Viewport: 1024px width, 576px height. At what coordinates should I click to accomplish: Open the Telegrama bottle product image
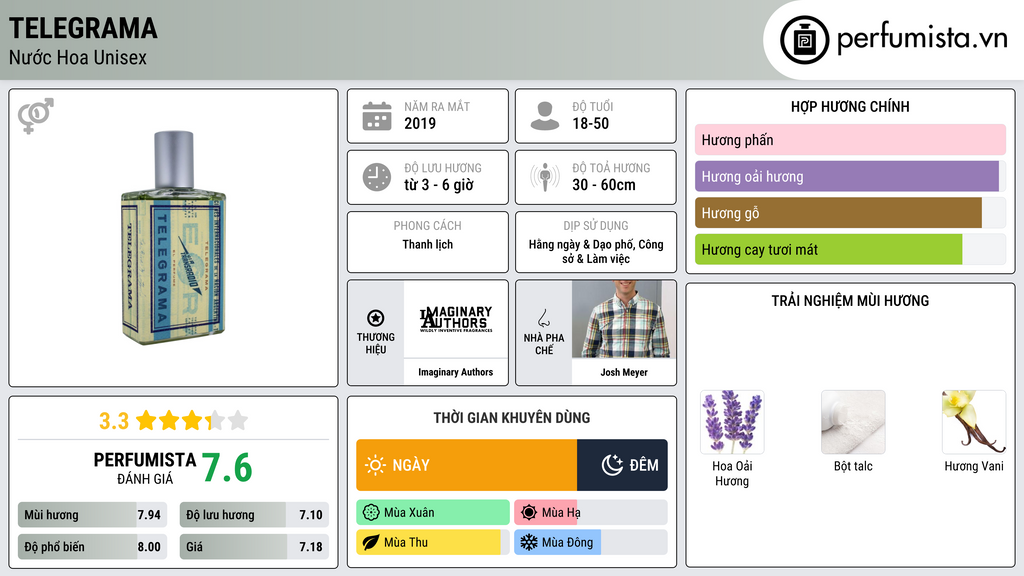tap(173, 236)
